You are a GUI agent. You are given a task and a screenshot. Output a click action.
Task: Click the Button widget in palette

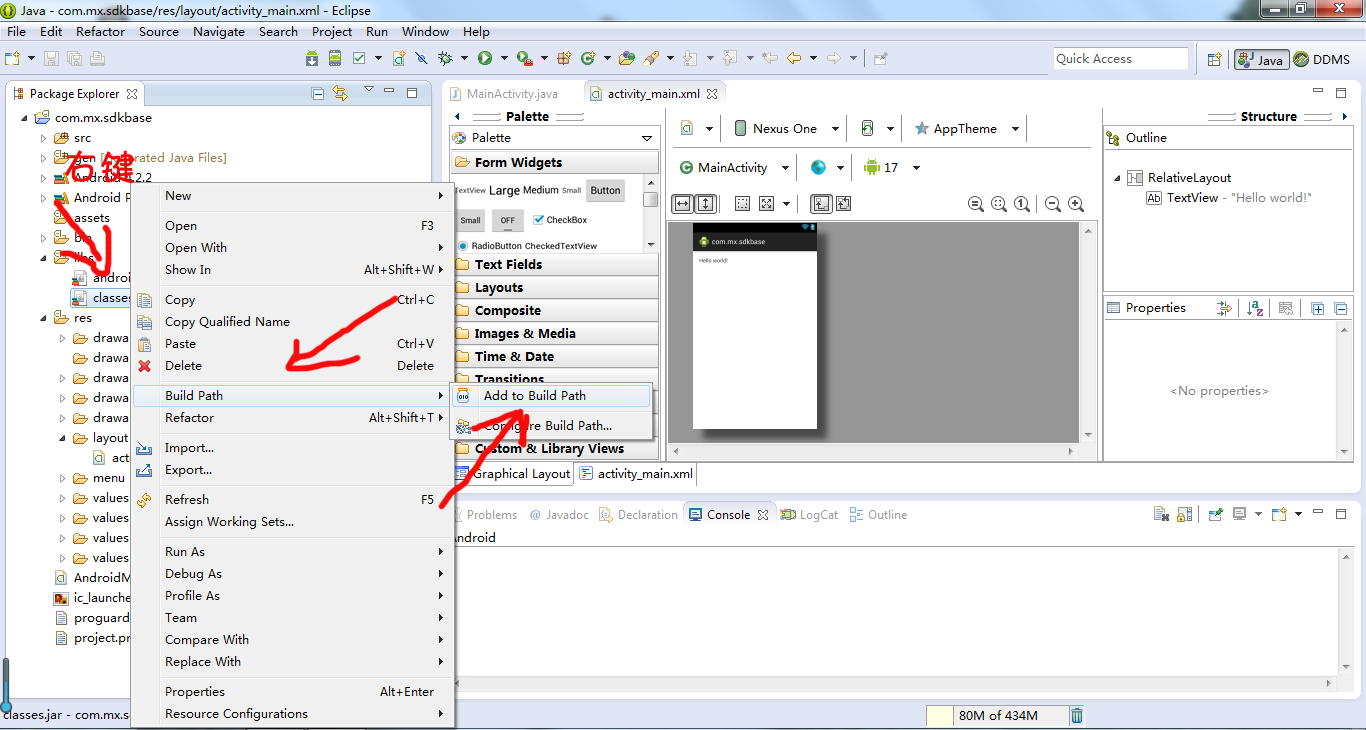(605, 190)
